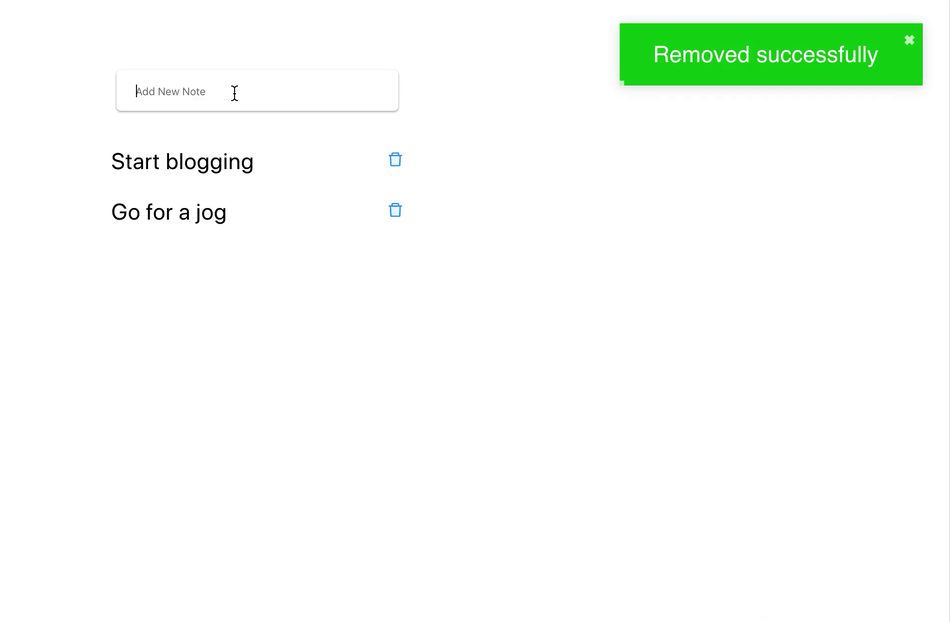Select the Go for a jog note text
Viewport: 950px width, 622px height.
pyautogui.click(x=168, y=212)
